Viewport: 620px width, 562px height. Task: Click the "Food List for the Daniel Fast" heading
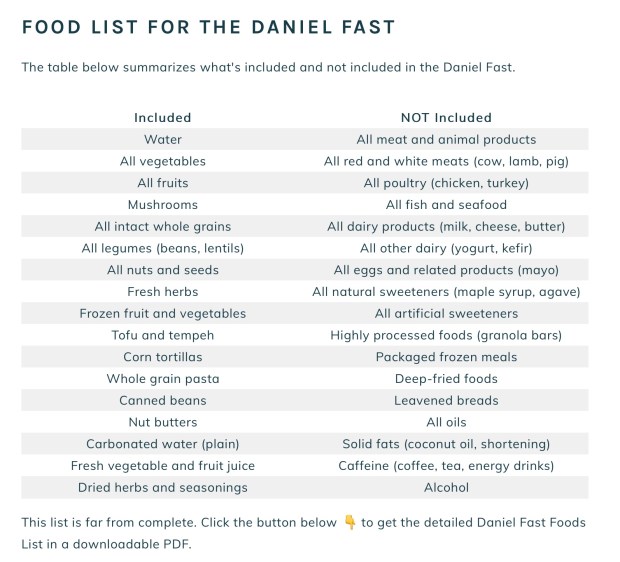pos(209,27)
